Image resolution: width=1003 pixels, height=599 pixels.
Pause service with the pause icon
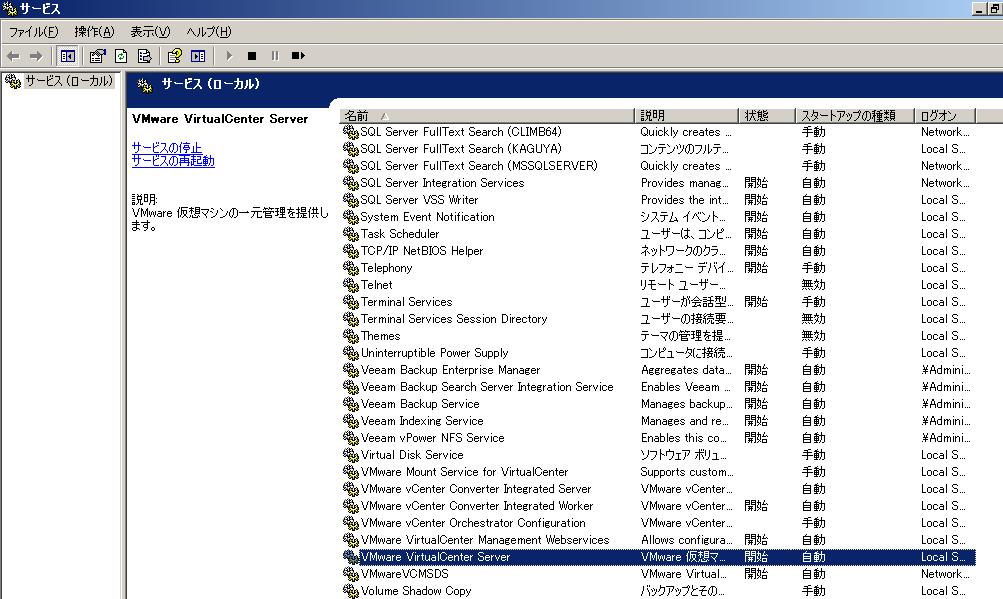(x=275, y=56)
